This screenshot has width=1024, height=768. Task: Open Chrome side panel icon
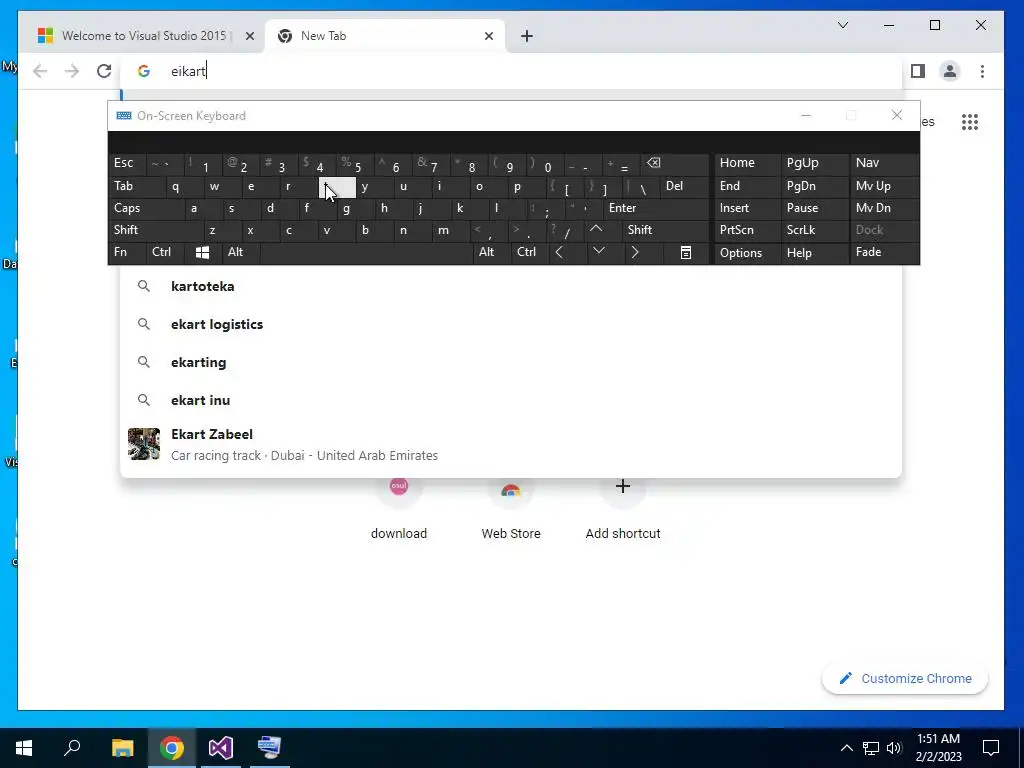918,71
